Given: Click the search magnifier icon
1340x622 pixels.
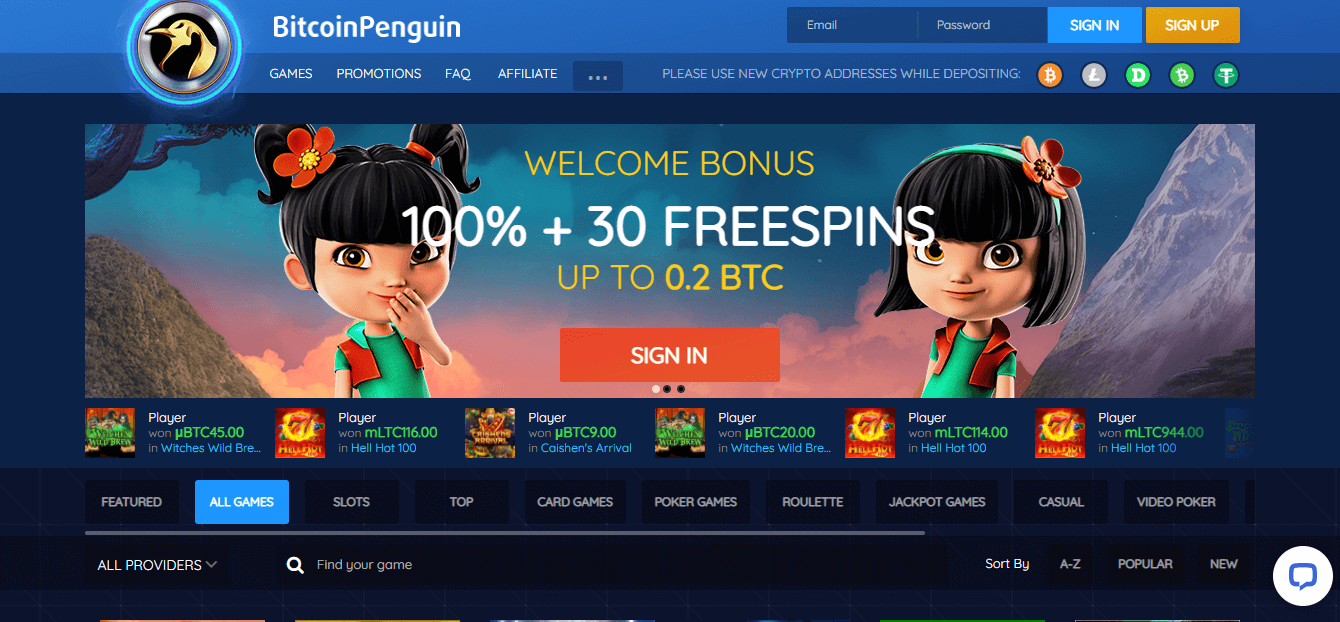Looking at the screenshot, I should tap(295, 565).
